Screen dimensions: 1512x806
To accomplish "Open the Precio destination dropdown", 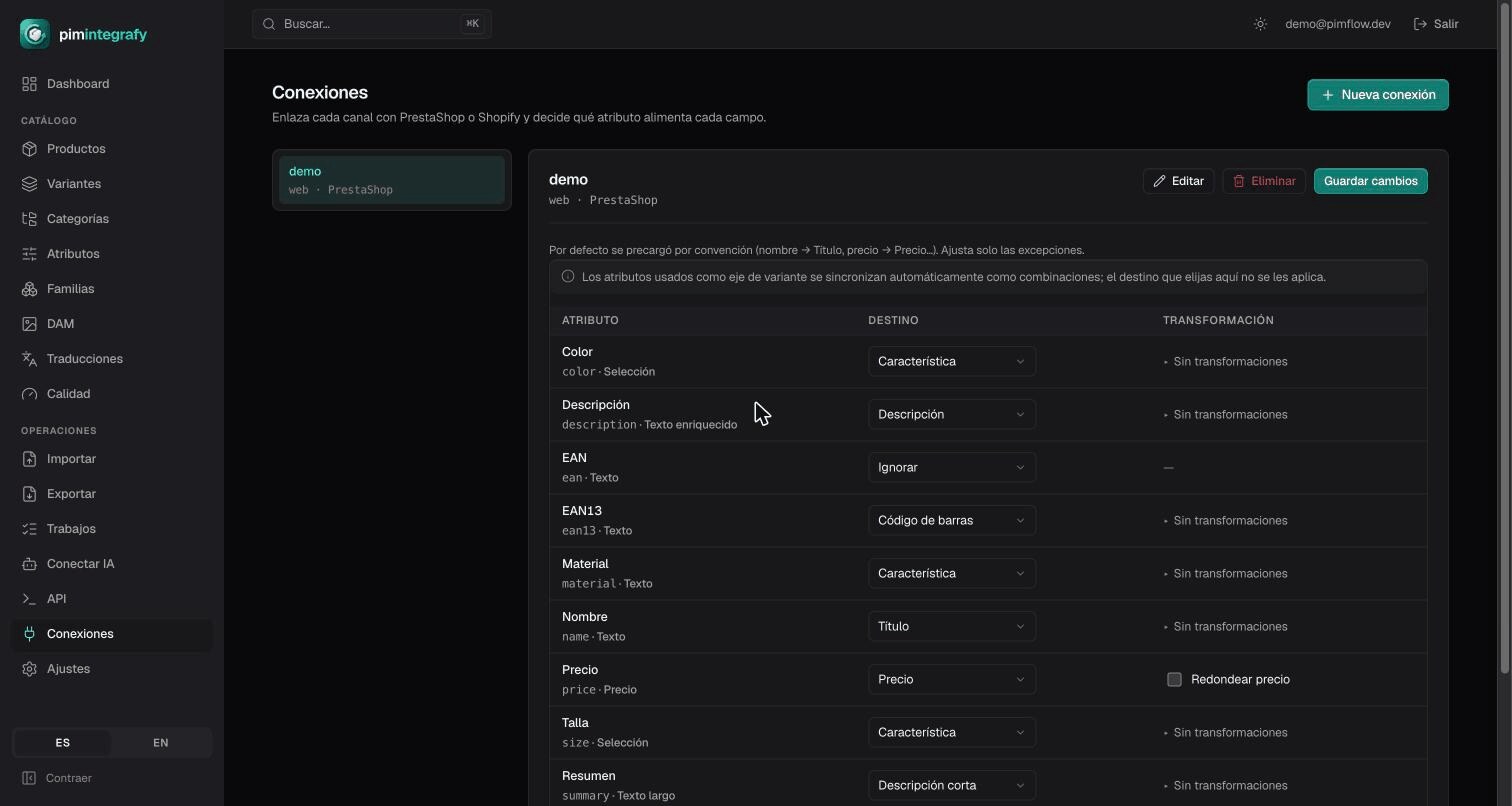I will click(x=952, y=680).
